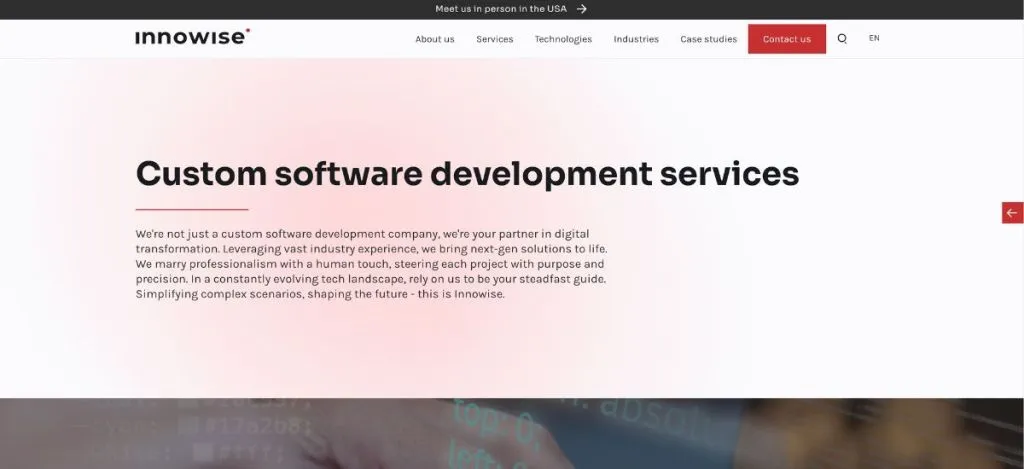1024x469 pixels.
Task: Open the Technologies menu
Action: (563, 39)
